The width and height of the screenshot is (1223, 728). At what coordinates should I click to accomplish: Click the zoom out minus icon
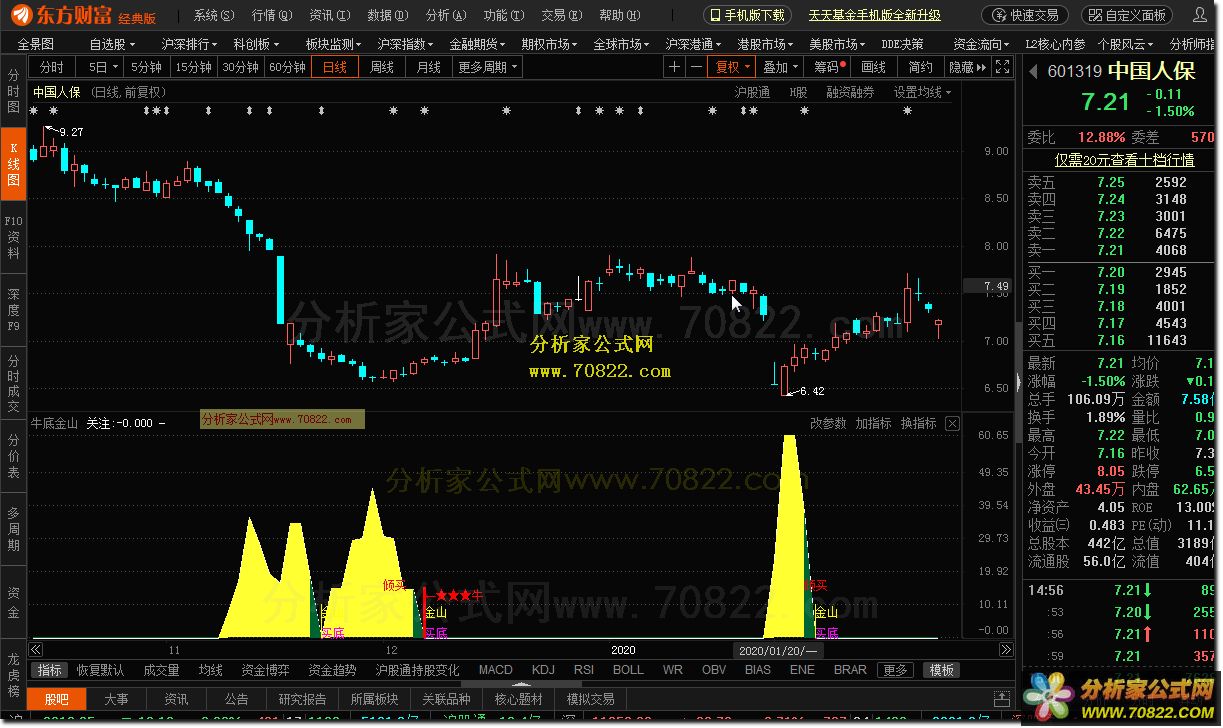tap(696, 67)
